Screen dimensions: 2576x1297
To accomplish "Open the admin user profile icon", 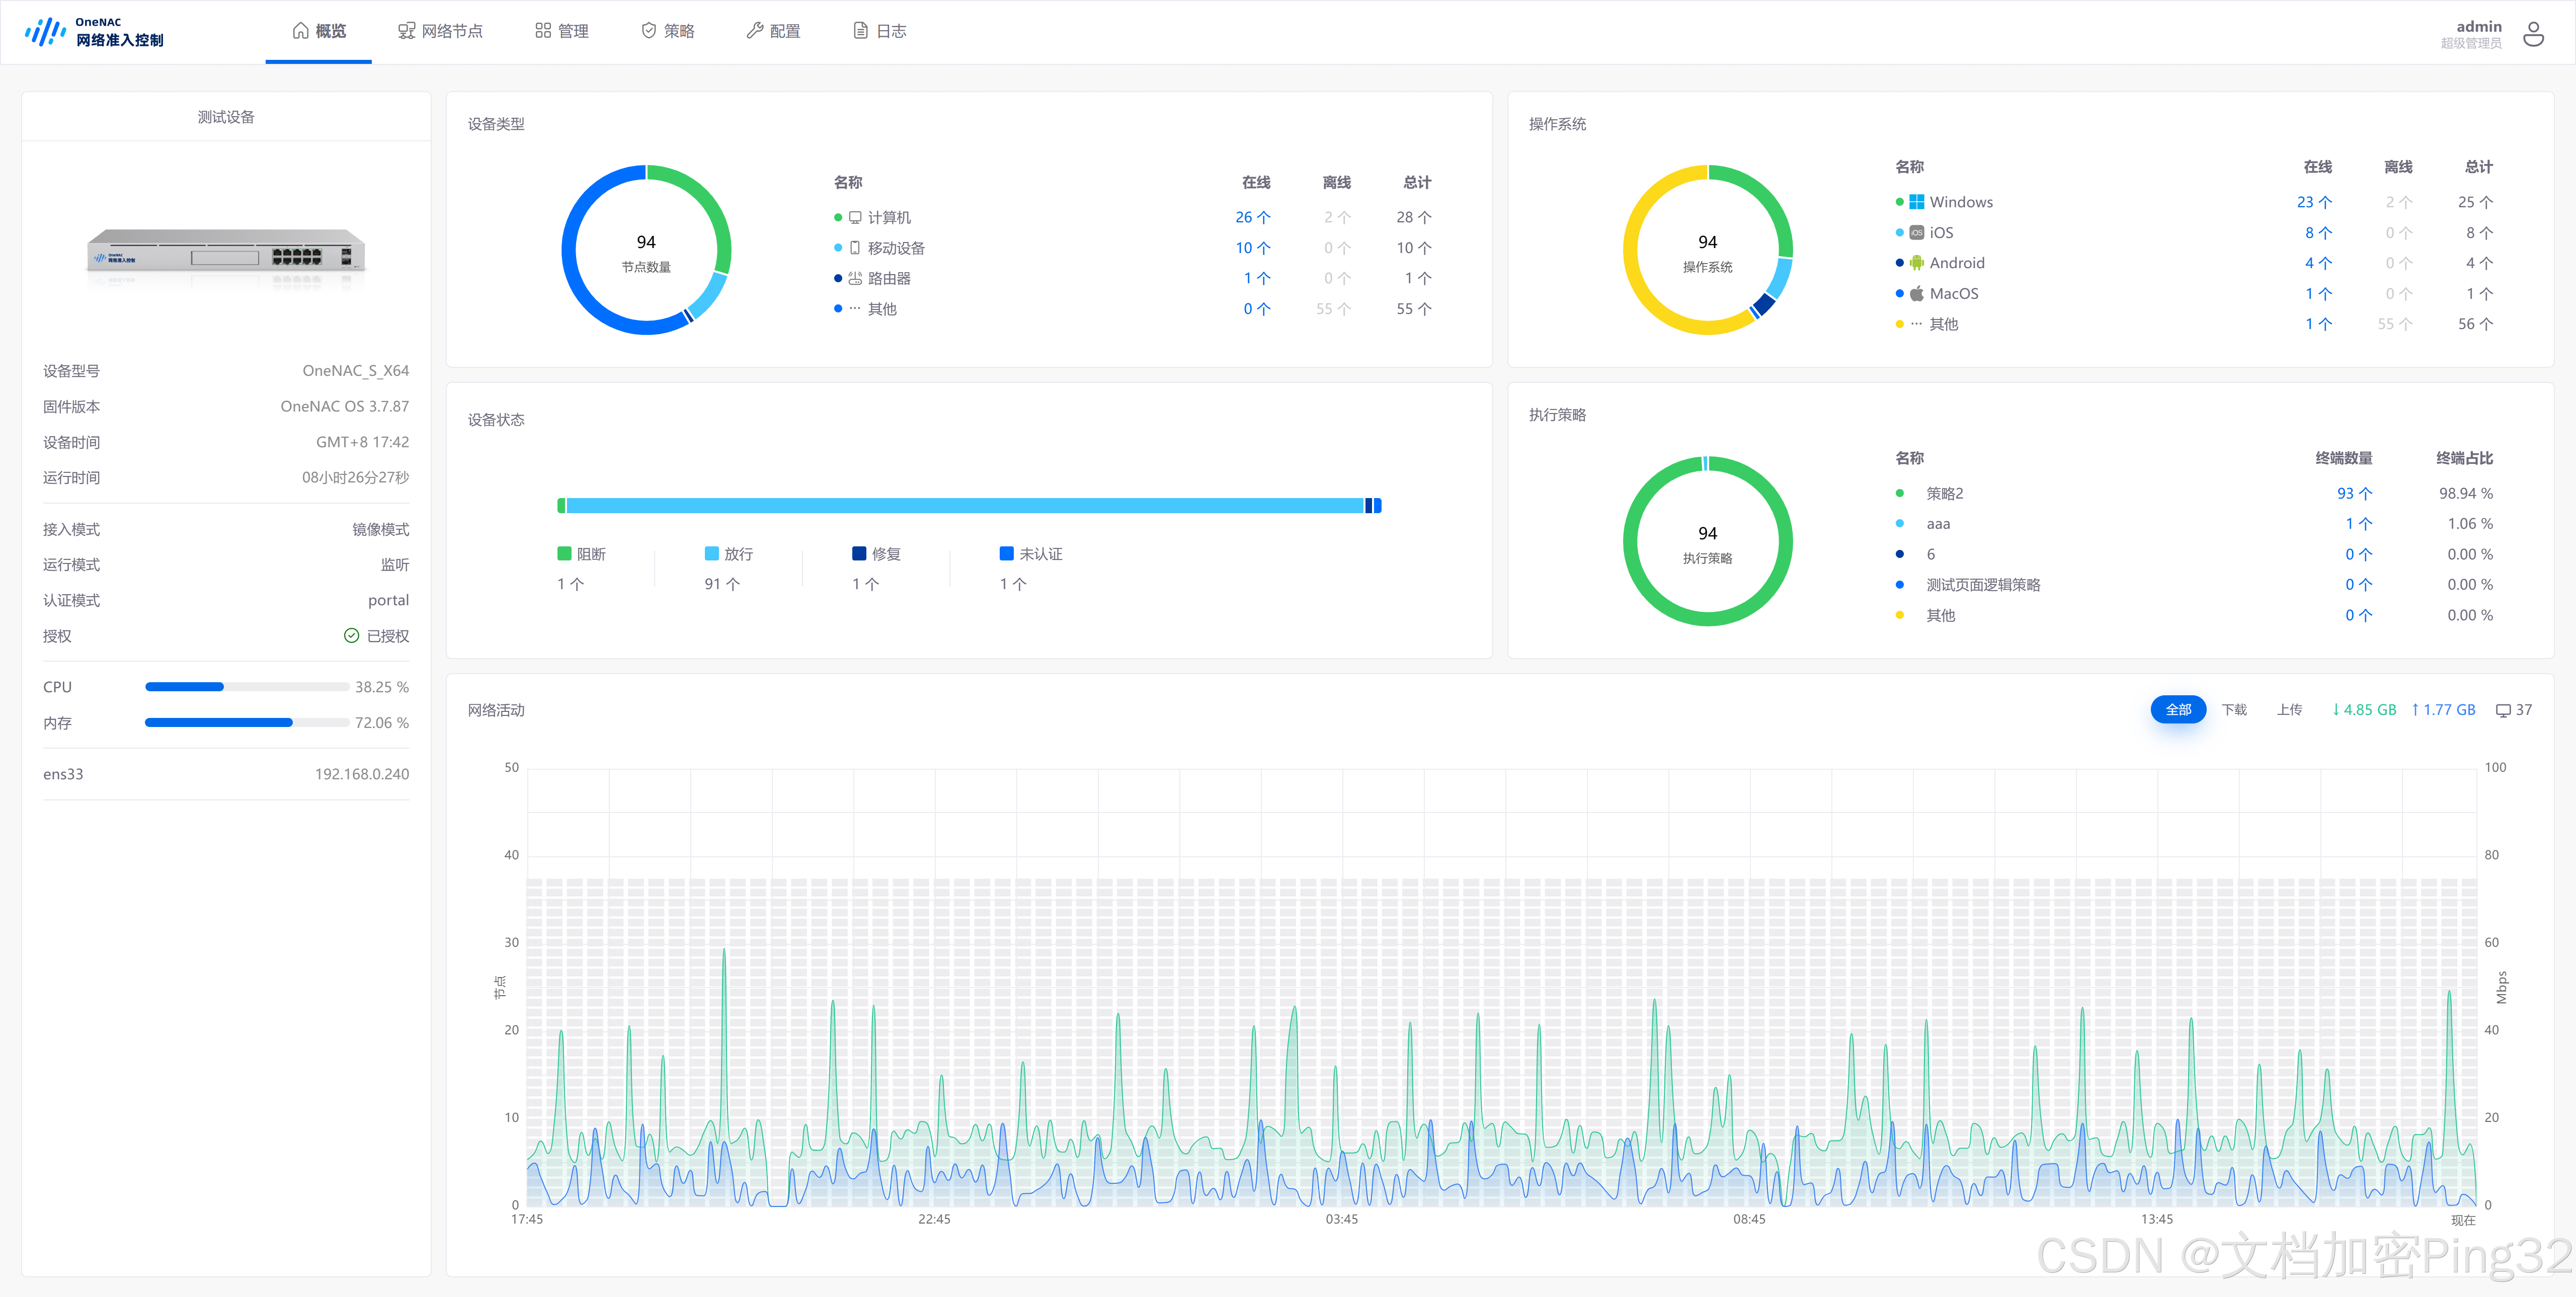I will click(2533, 34).
